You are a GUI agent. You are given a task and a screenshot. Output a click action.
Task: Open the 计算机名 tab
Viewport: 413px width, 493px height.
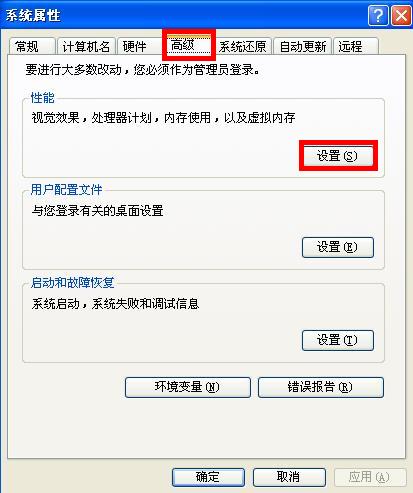86,46
